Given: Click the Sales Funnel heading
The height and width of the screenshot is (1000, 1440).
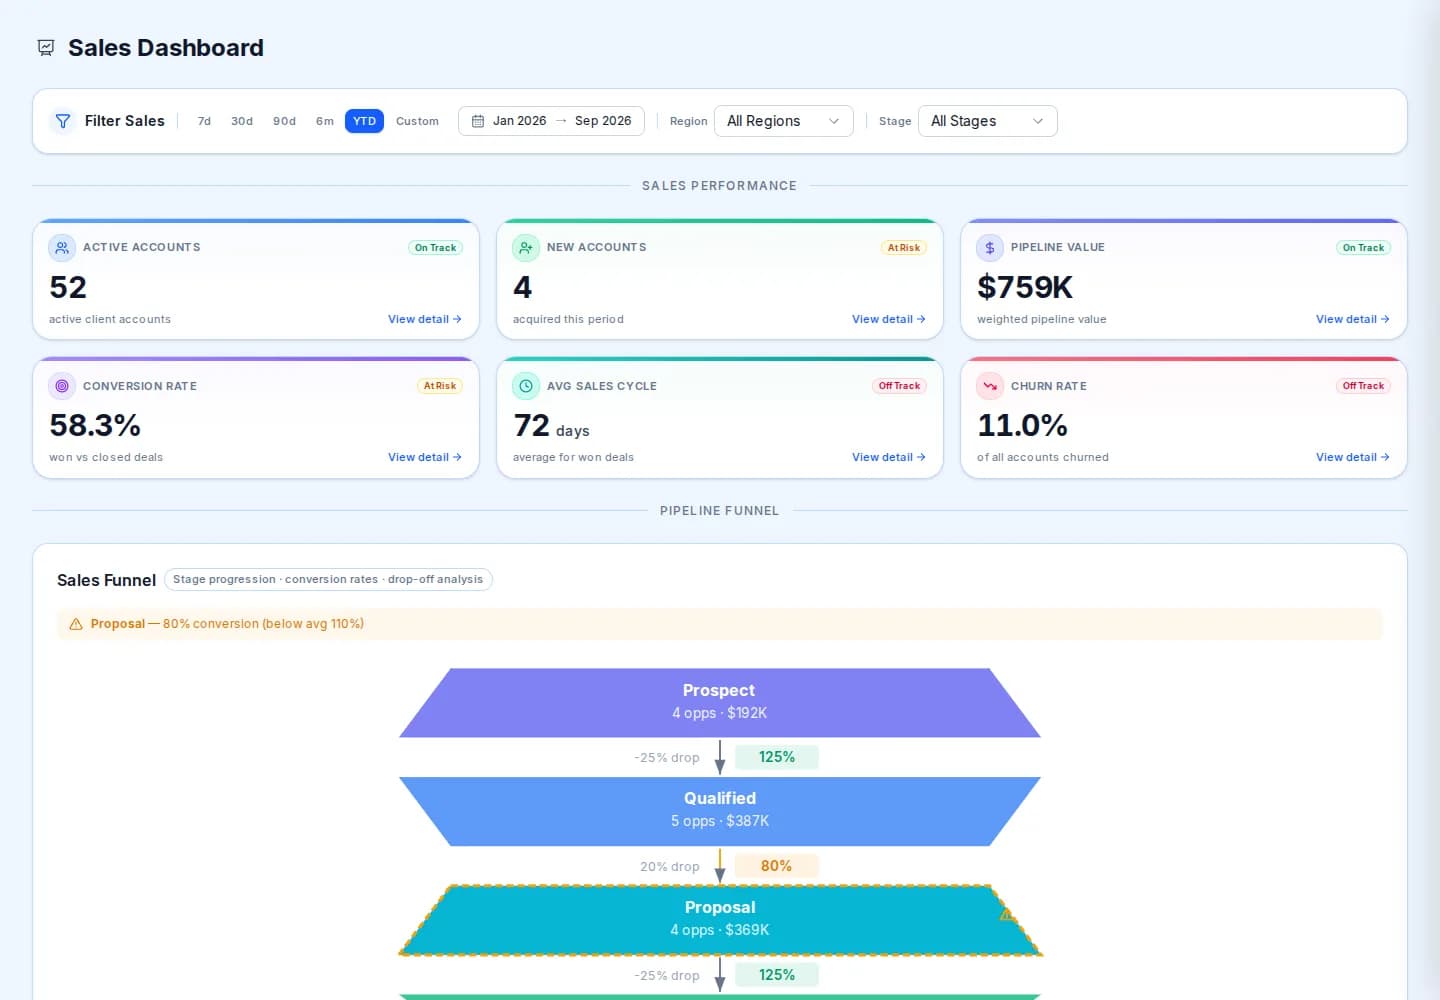Looking at the screenshot, I should pos(106,580).
